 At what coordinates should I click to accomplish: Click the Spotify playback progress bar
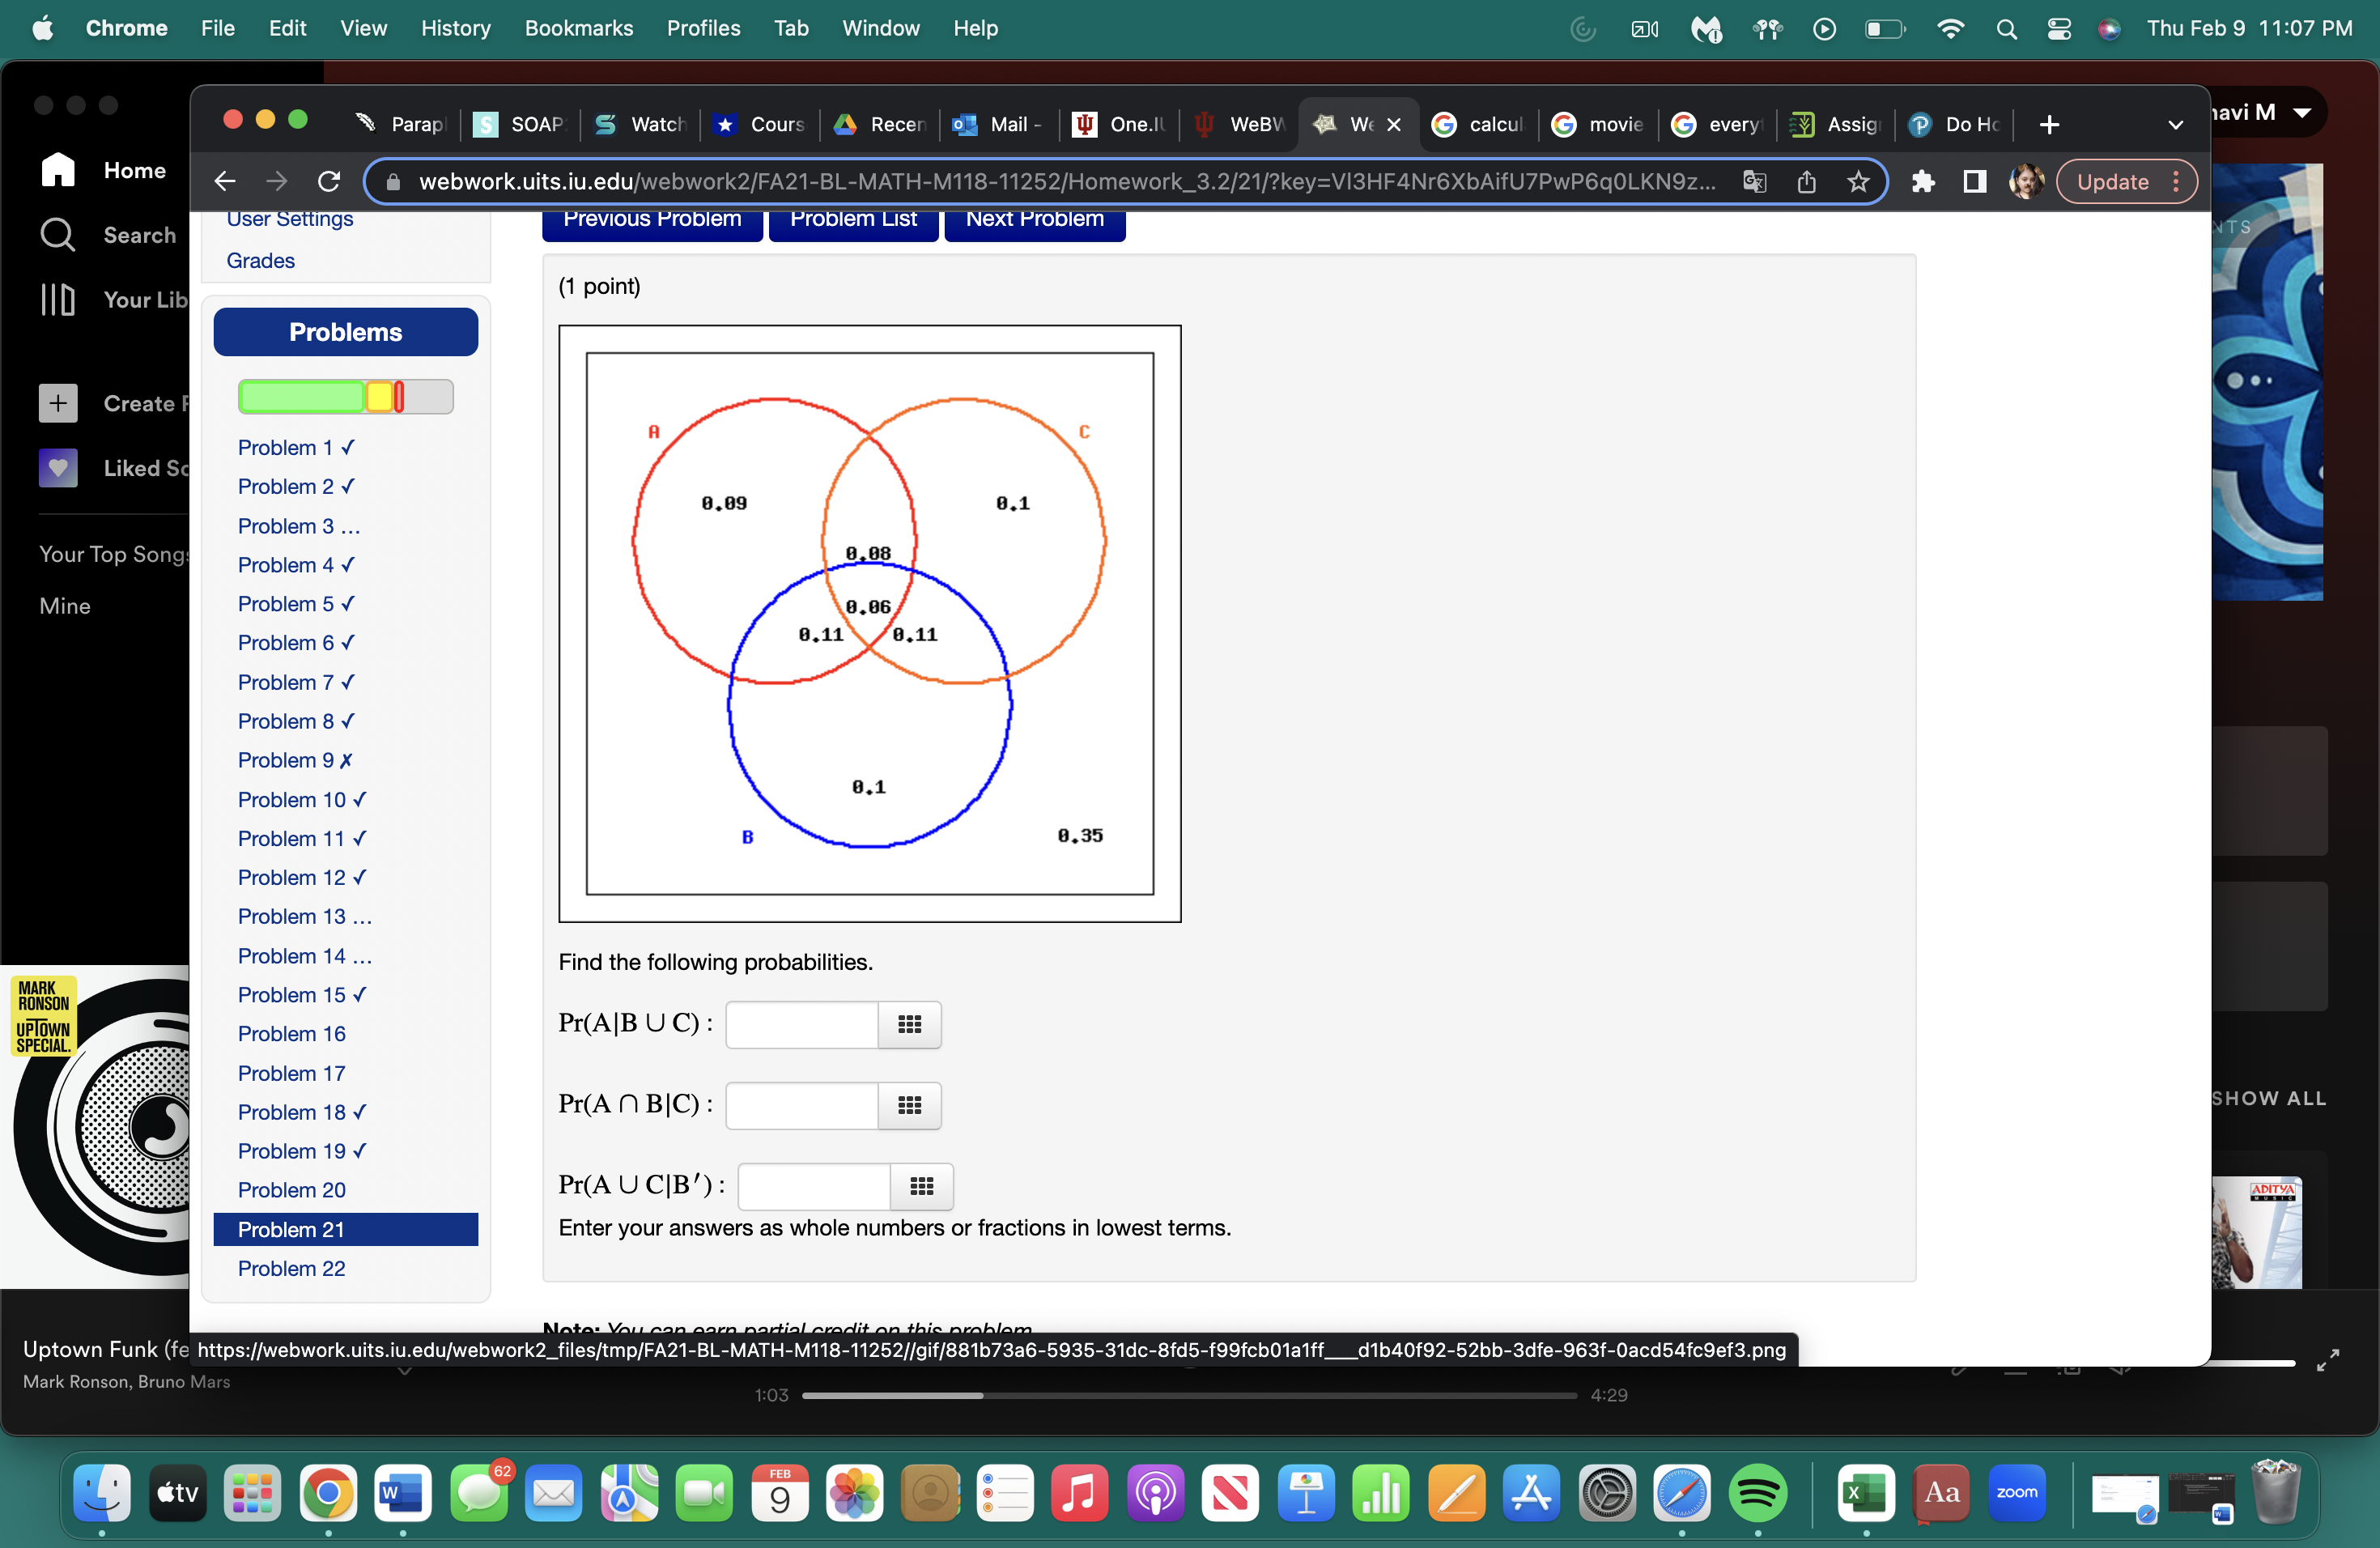tap(1188, 1395)
